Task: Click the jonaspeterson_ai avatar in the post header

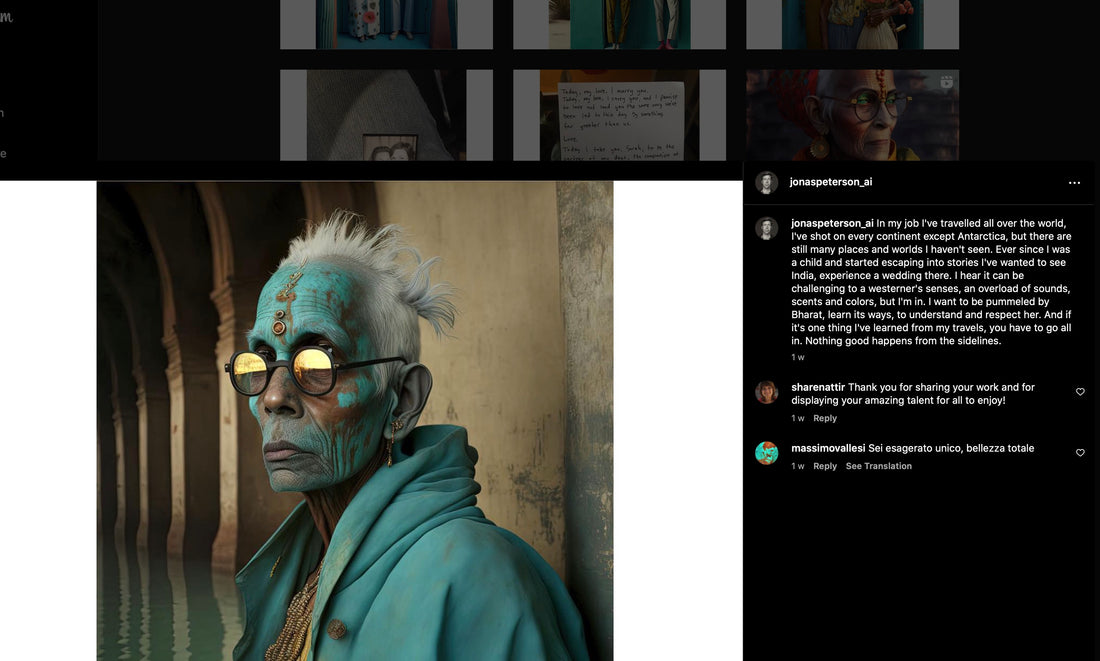Action: (x=767, y=183)
